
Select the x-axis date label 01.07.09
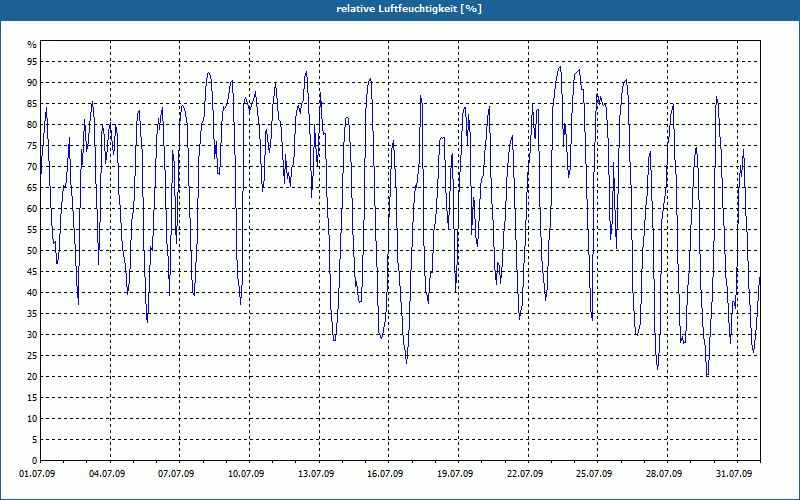(37, 474)
